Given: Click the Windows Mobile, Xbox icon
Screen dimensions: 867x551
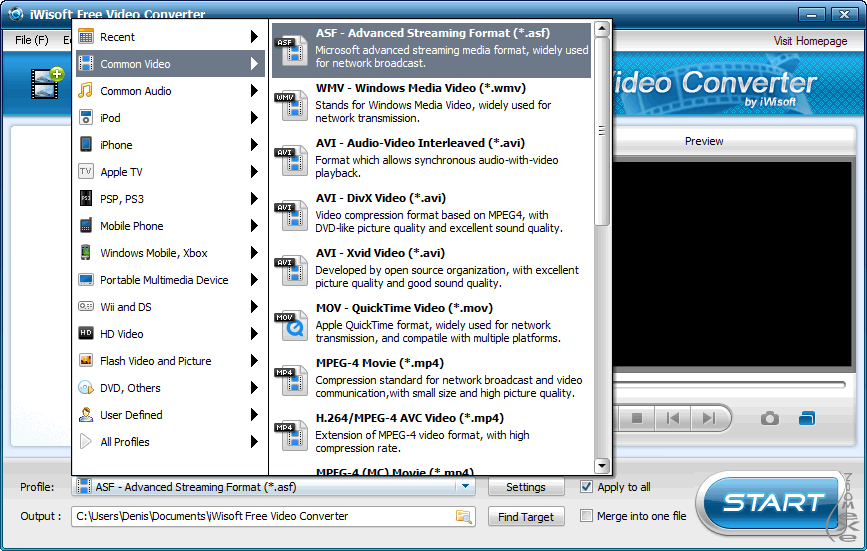Looking at the screenshot, I should coord(86,253).
